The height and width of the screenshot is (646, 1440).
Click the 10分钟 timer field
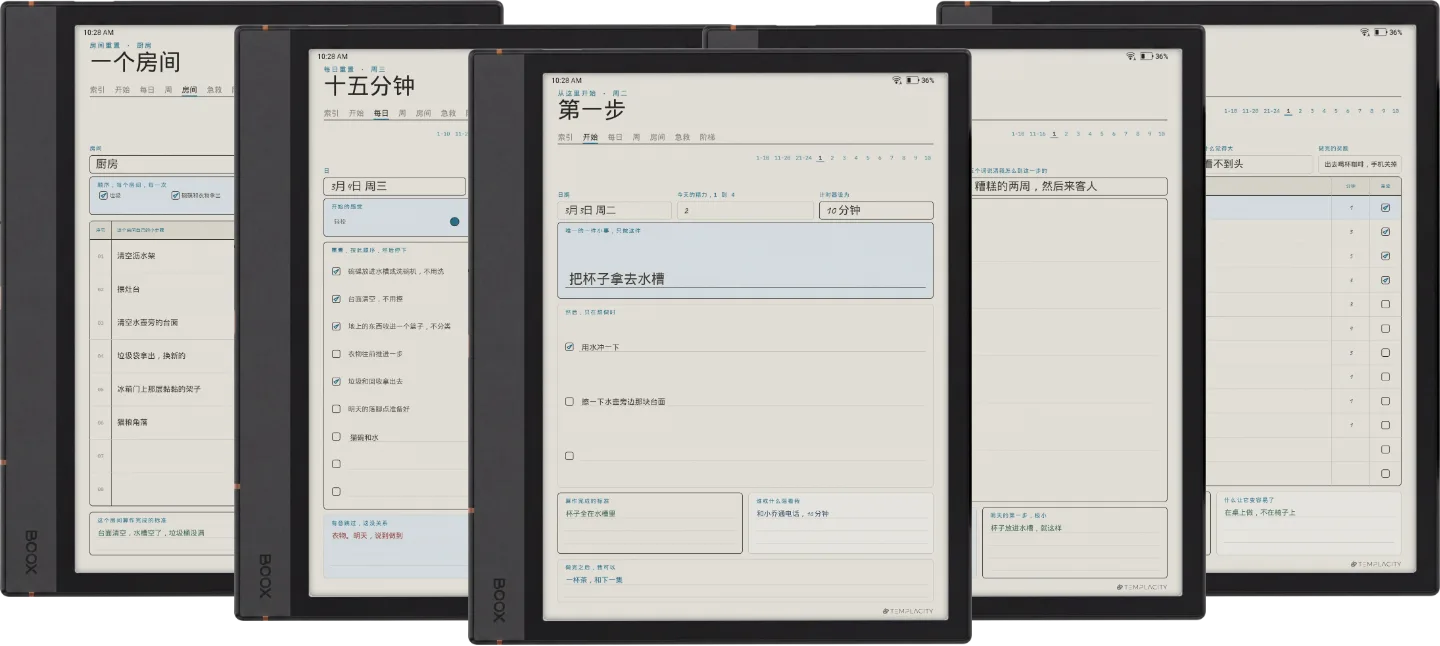[876, 211]
